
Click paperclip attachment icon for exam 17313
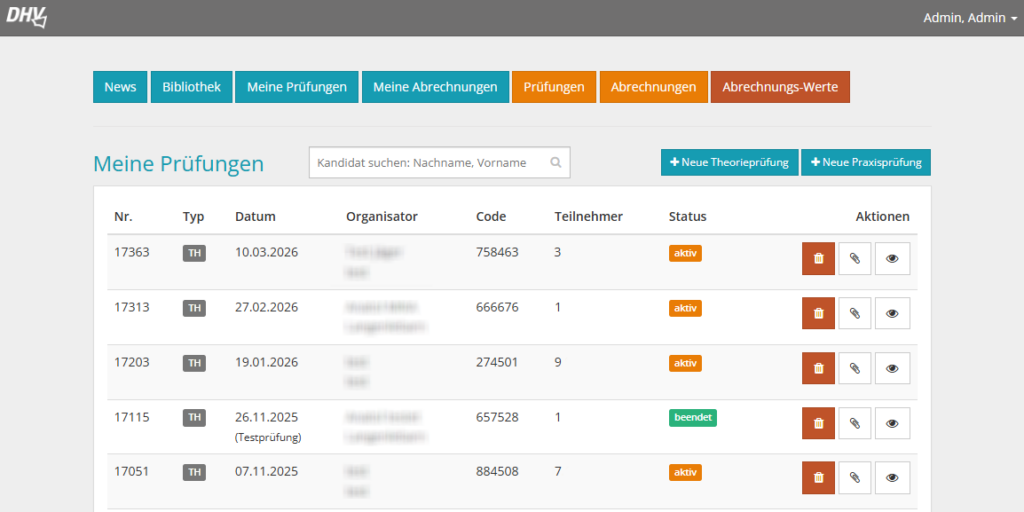[854, 313]
